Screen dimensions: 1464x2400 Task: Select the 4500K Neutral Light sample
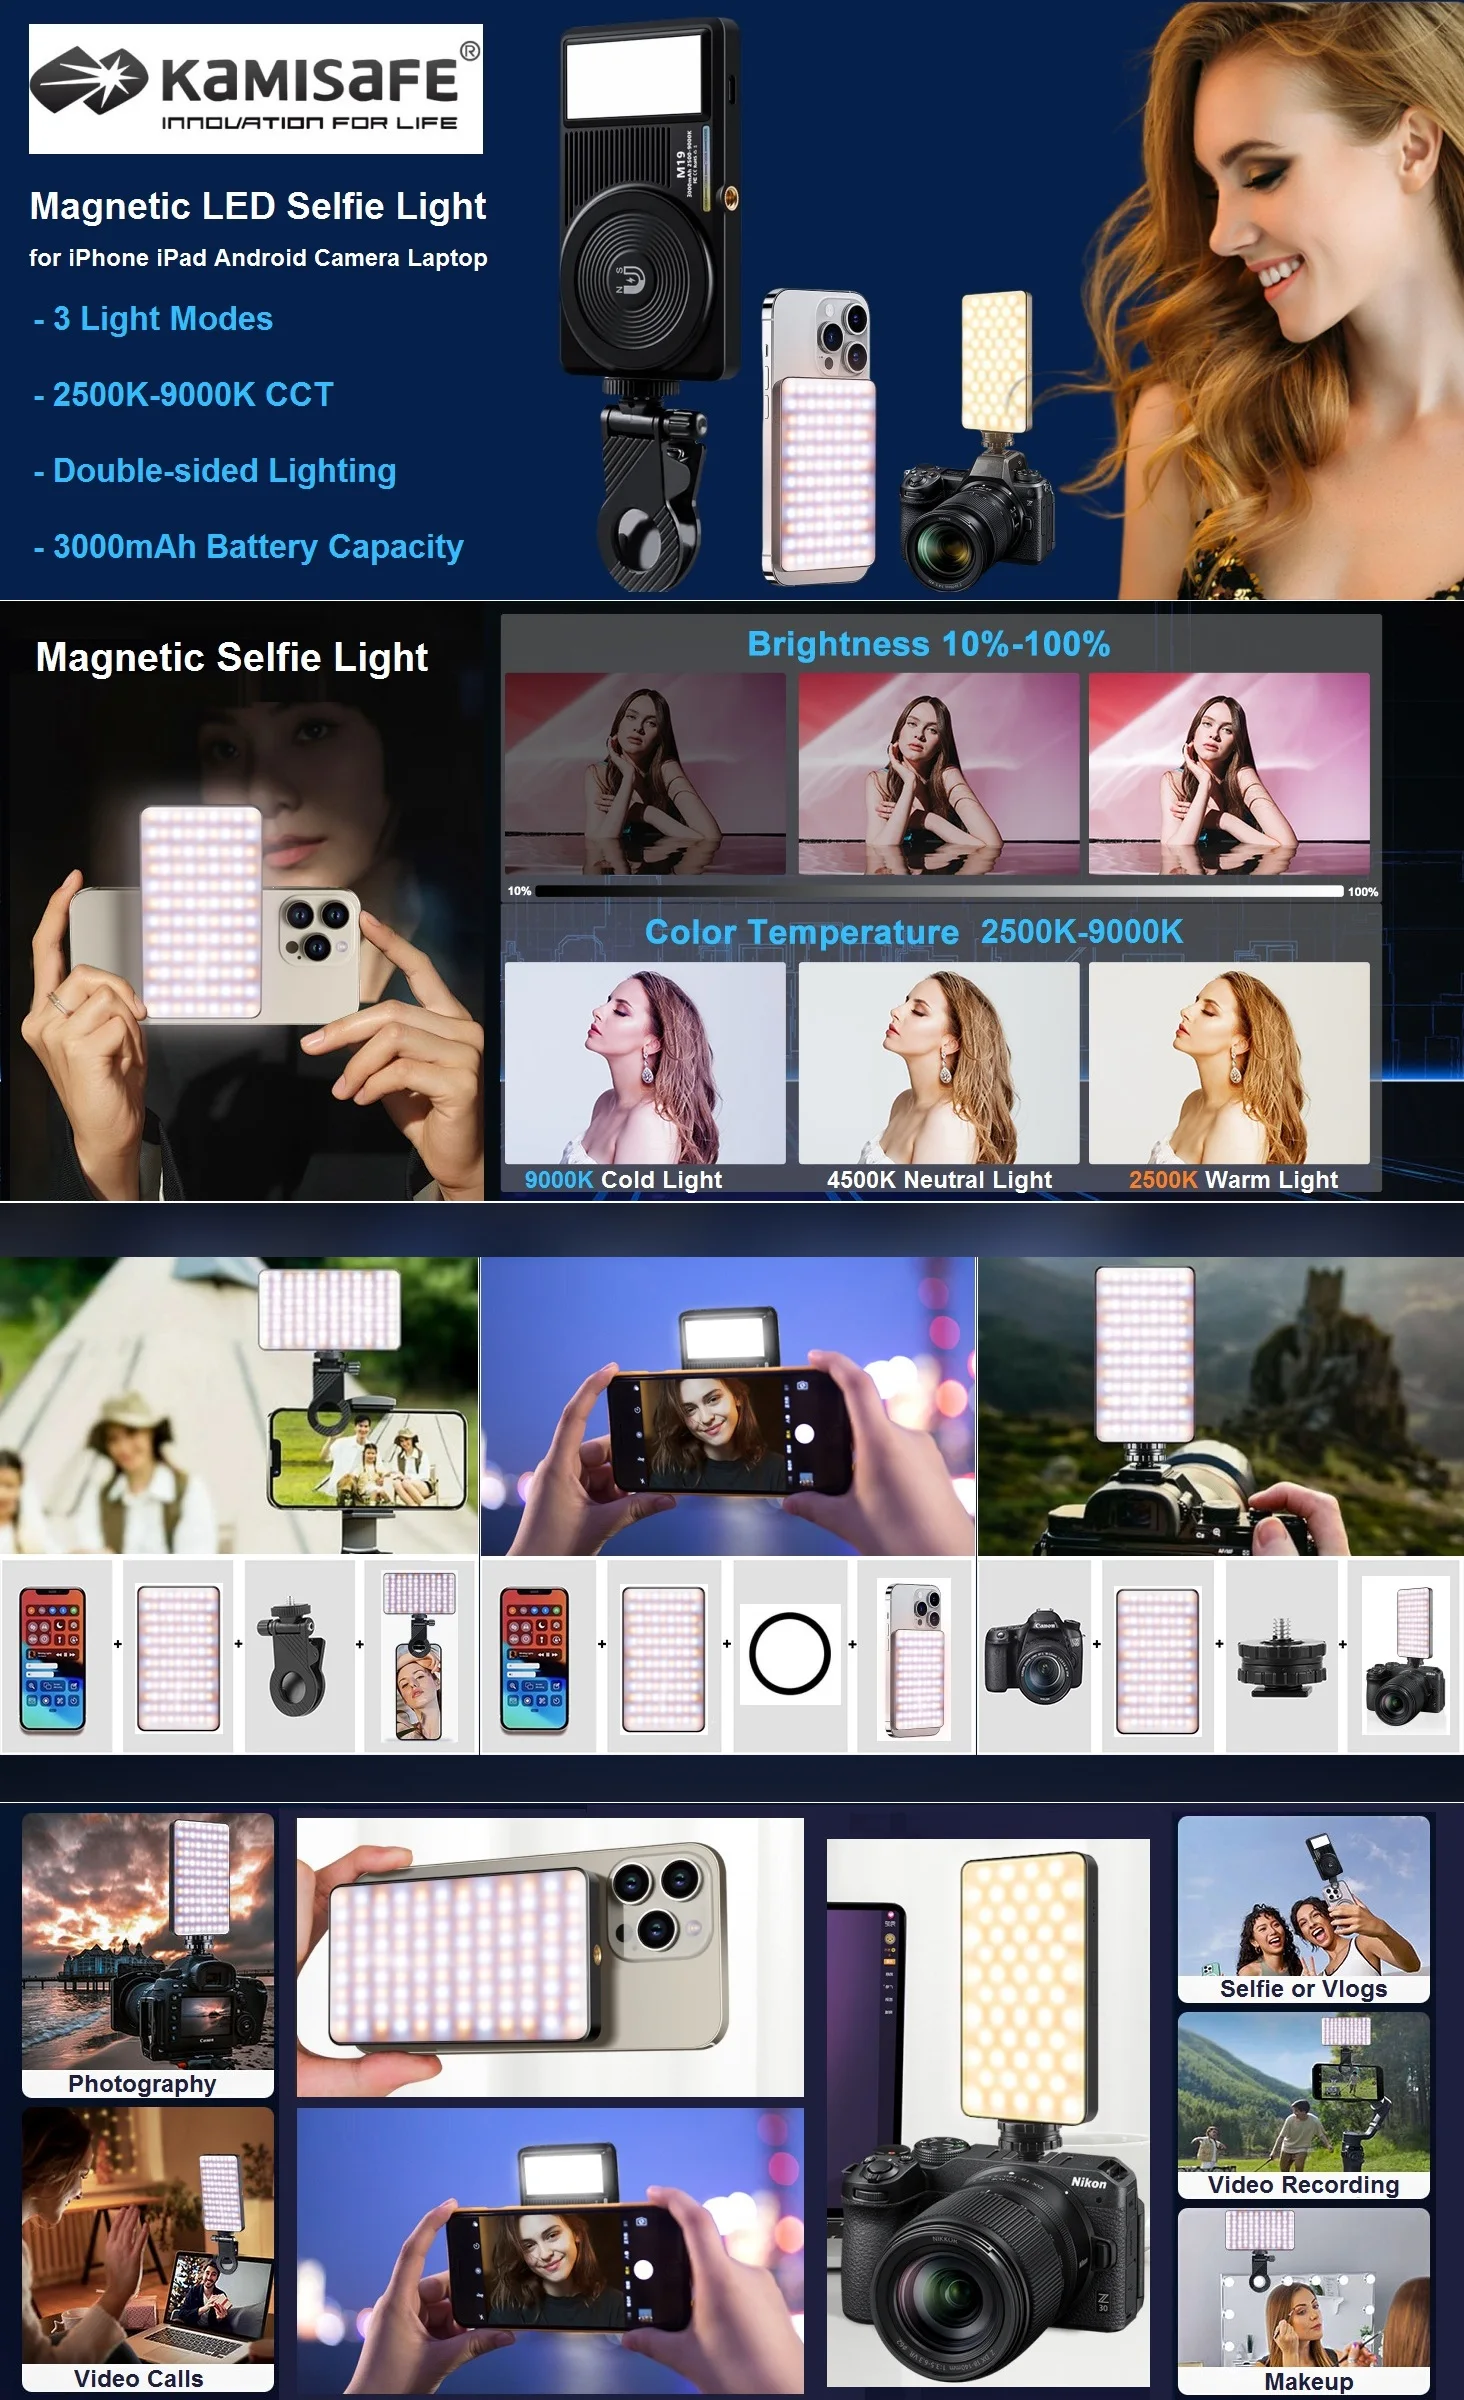[939, 1076]
